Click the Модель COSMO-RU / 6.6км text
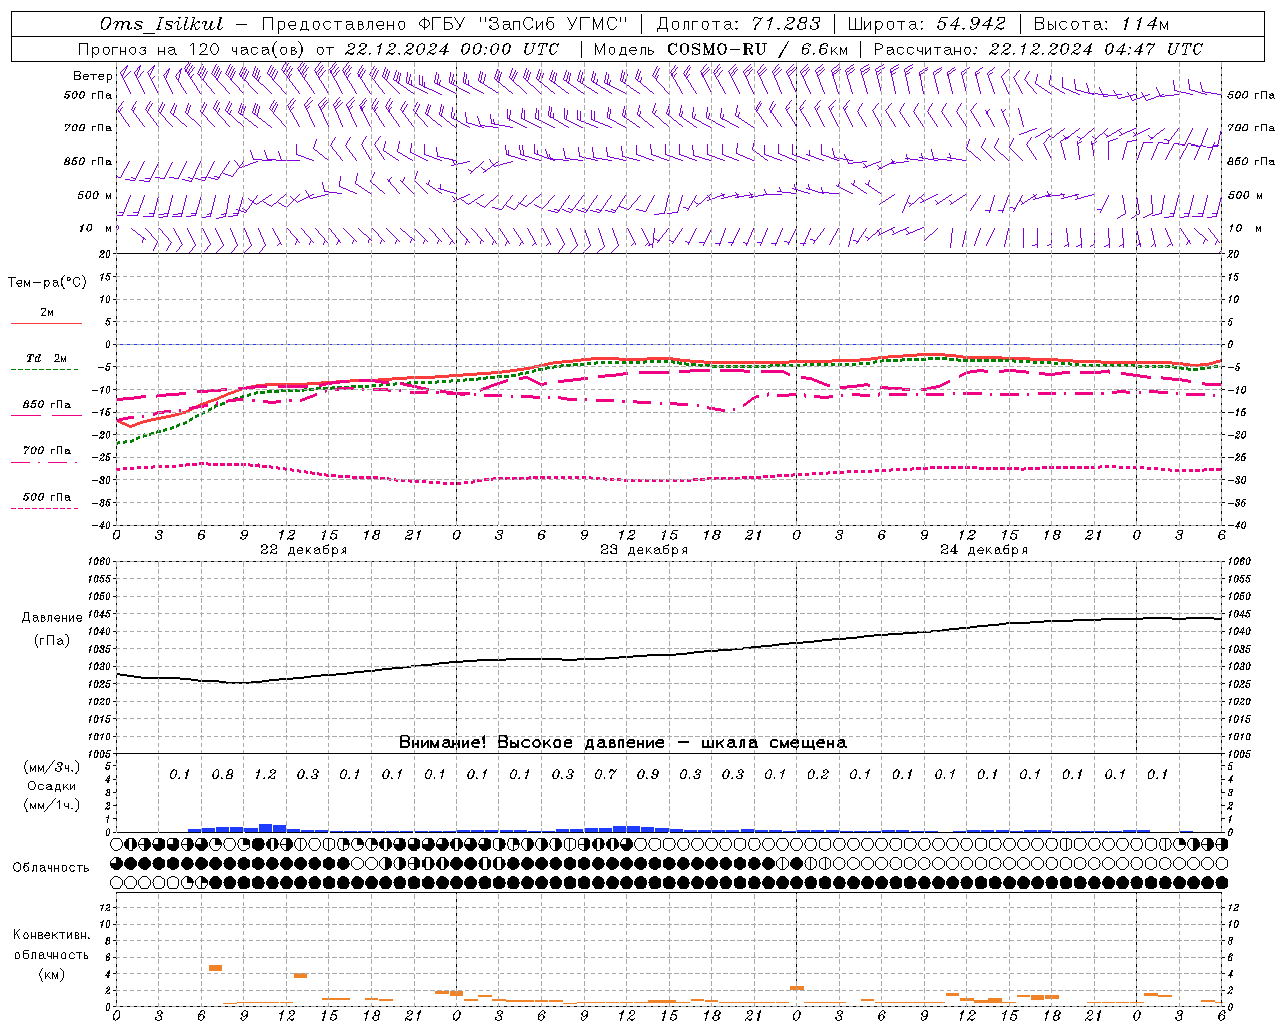 [x=721, y=49]
